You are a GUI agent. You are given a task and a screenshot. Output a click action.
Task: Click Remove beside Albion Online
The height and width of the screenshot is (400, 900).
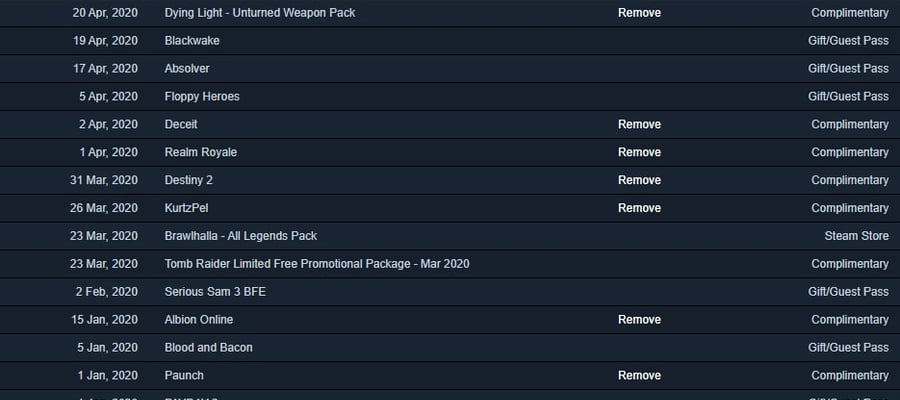(639, 320)
